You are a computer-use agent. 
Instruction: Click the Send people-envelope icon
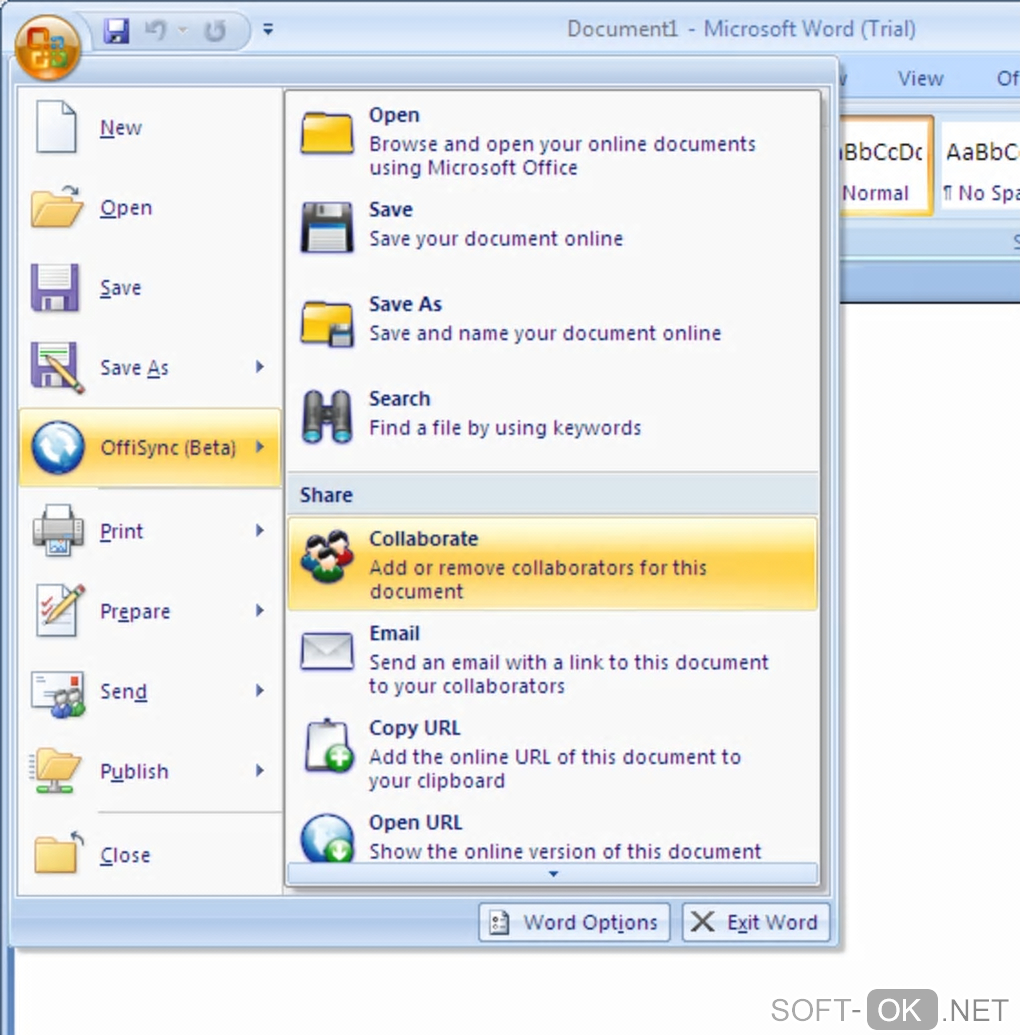[x=58, y=692]
